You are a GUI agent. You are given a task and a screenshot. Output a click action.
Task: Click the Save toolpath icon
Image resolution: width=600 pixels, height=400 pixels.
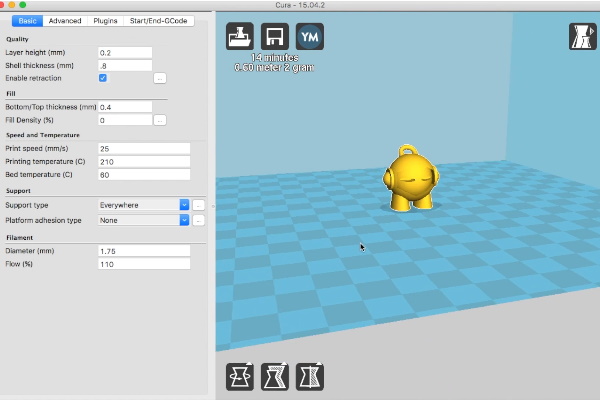click(275, 37)
